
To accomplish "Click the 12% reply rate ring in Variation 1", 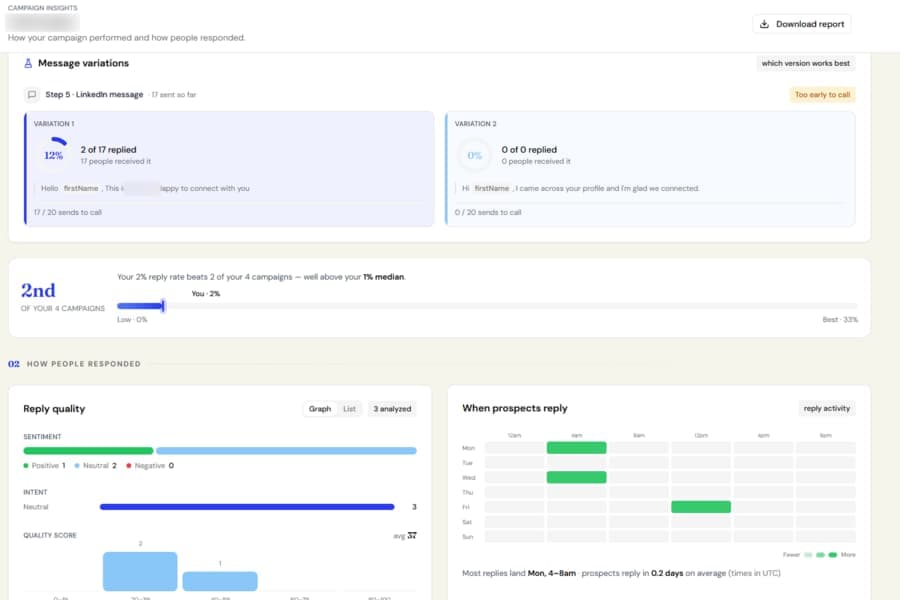I will [53, 155].
